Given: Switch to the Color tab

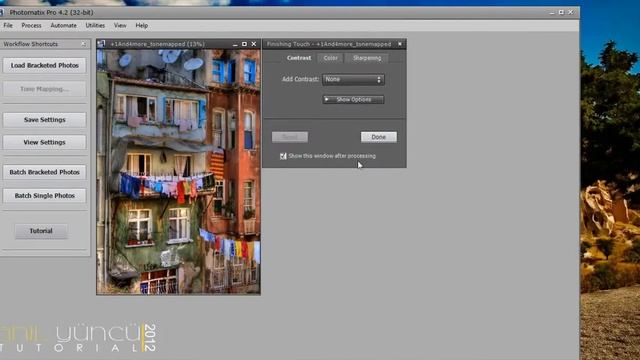Looking at the screenshot, I should tap(331, 58).
